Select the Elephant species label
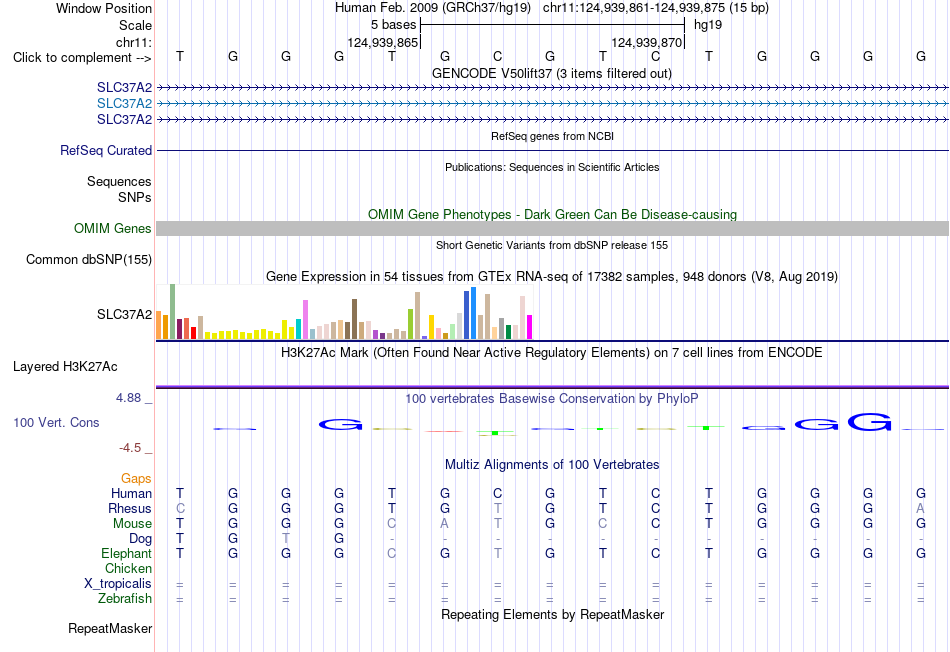Viewport: 950px width, 652px height. 126,553
